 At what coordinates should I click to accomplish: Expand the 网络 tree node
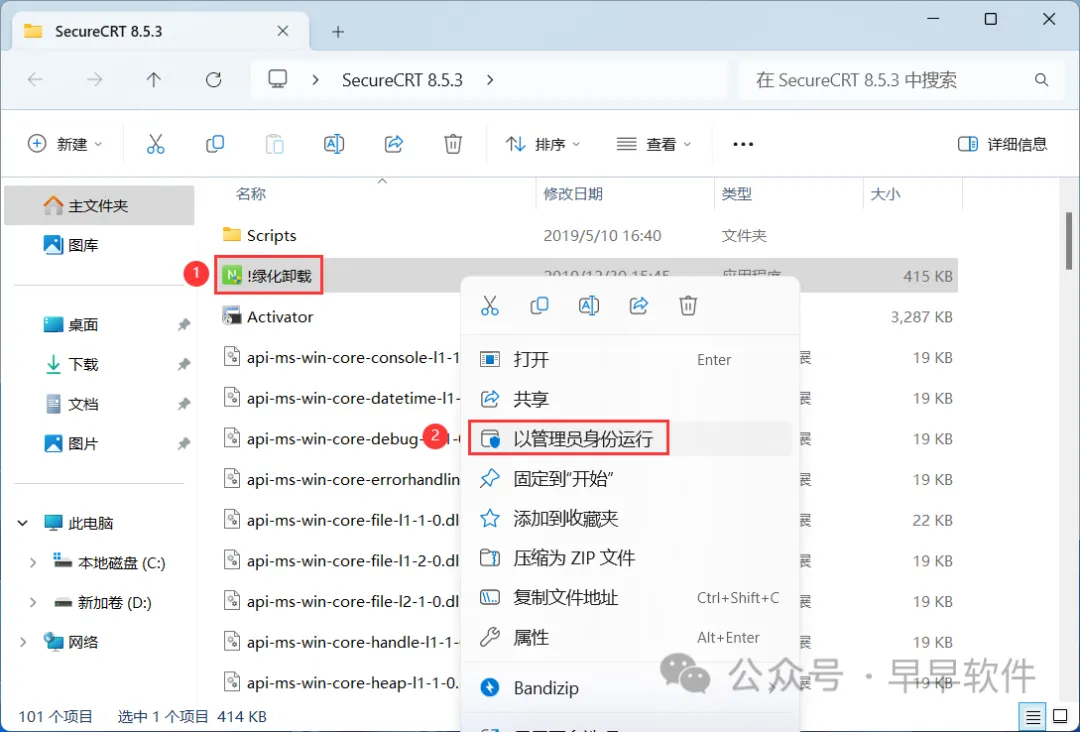[x=23, y=642]
